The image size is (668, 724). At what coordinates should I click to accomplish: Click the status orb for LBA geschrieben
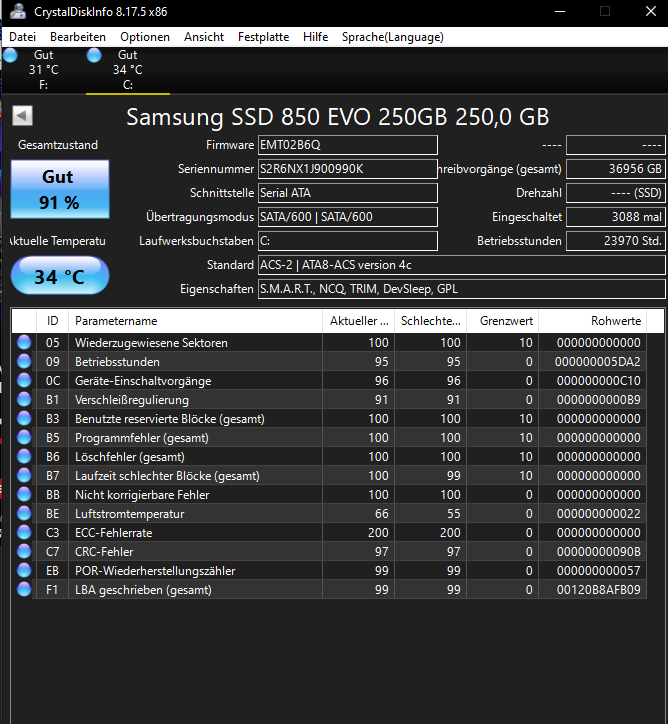tap(24, 590)
